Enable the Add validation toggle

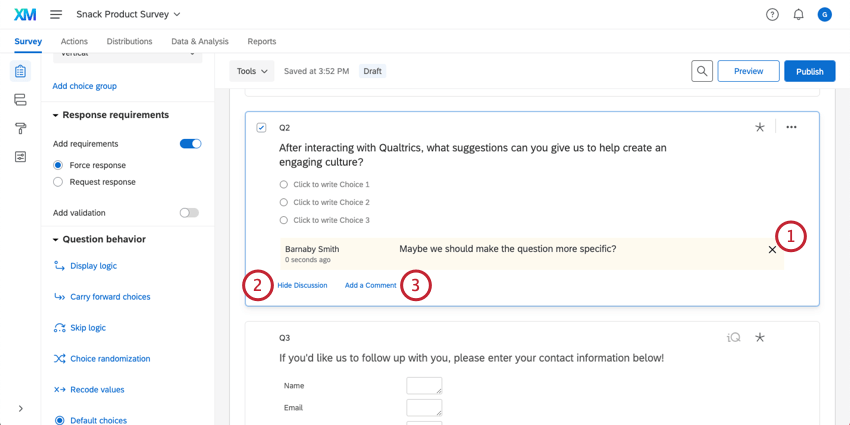coord(189,213)
